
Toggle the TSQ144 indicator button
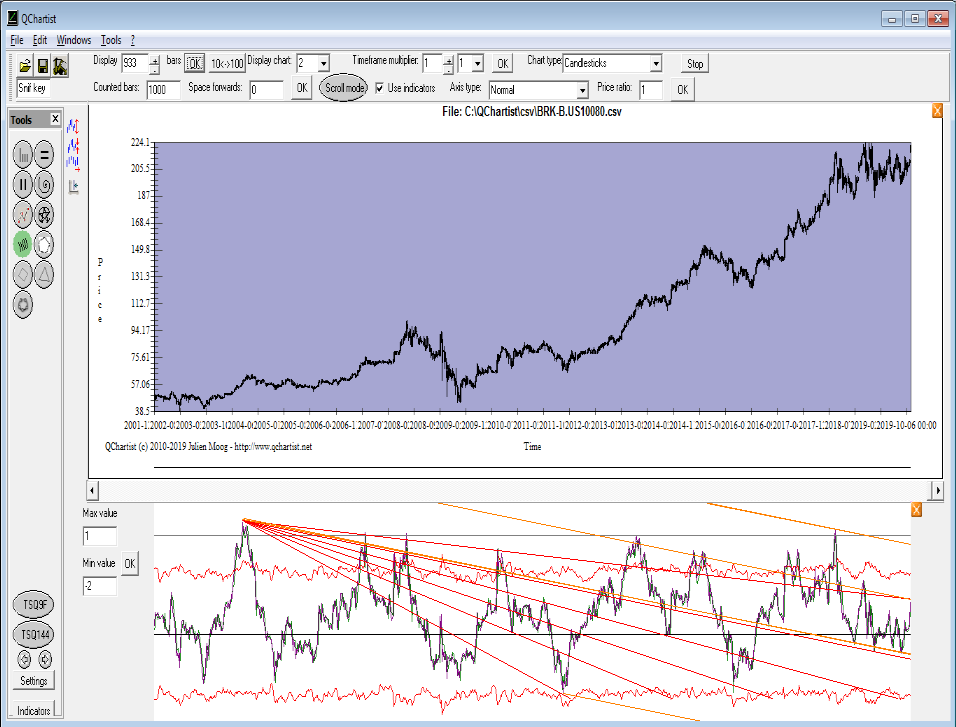(x=33, y=635)
